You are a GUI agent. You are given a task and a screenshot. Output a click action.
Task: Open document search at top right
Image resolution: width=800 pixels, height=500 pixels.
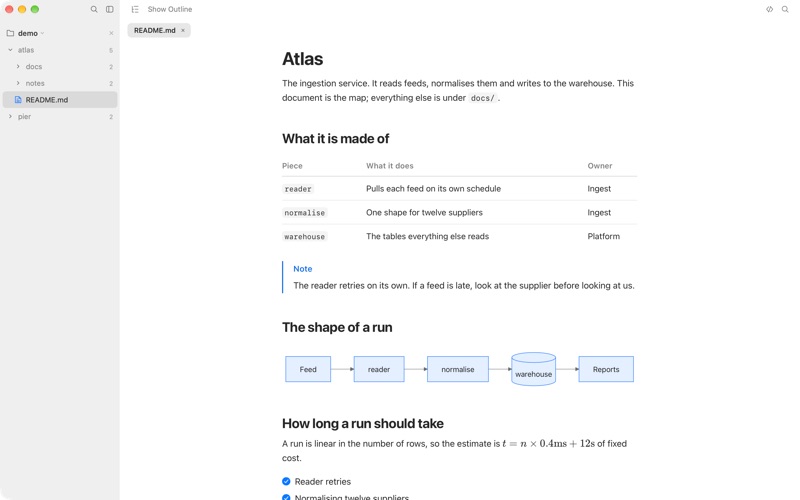pos(785,9)
